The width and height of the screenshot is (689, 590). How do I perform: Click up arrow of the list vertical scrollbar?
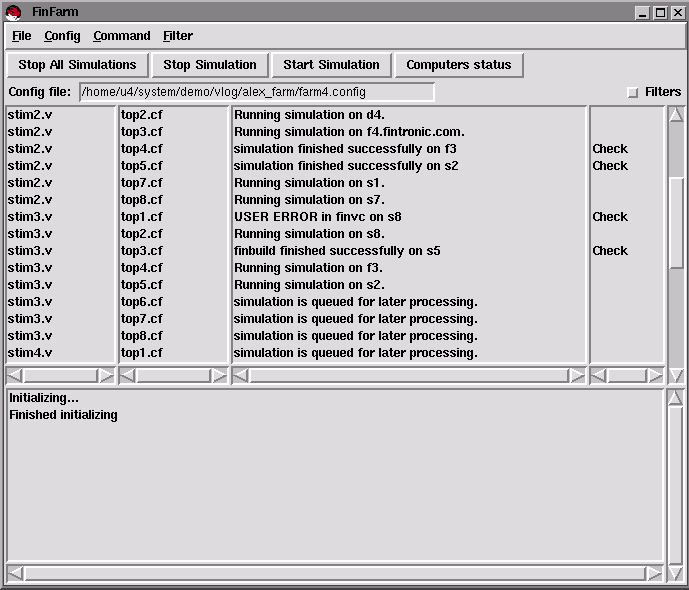pos(676,114)
